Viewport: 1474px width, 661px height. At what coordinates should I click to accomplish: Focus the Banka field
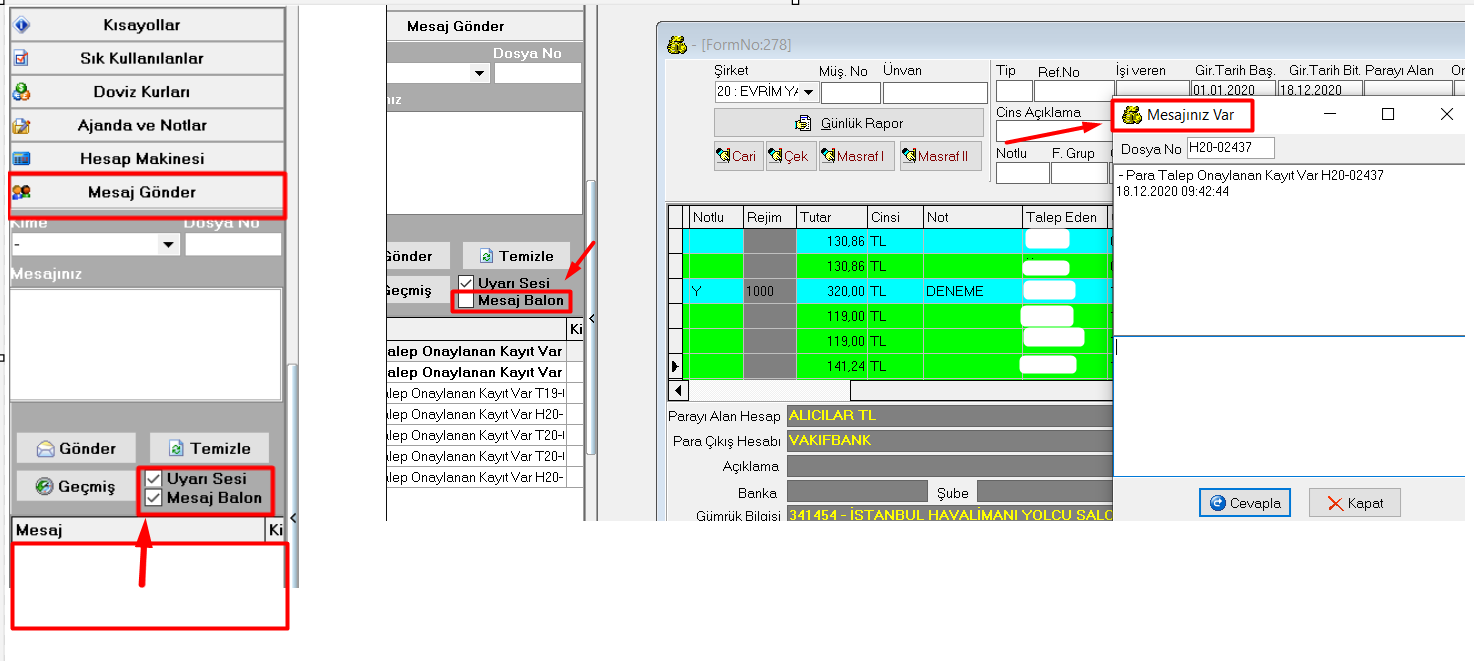click(857, 491)
